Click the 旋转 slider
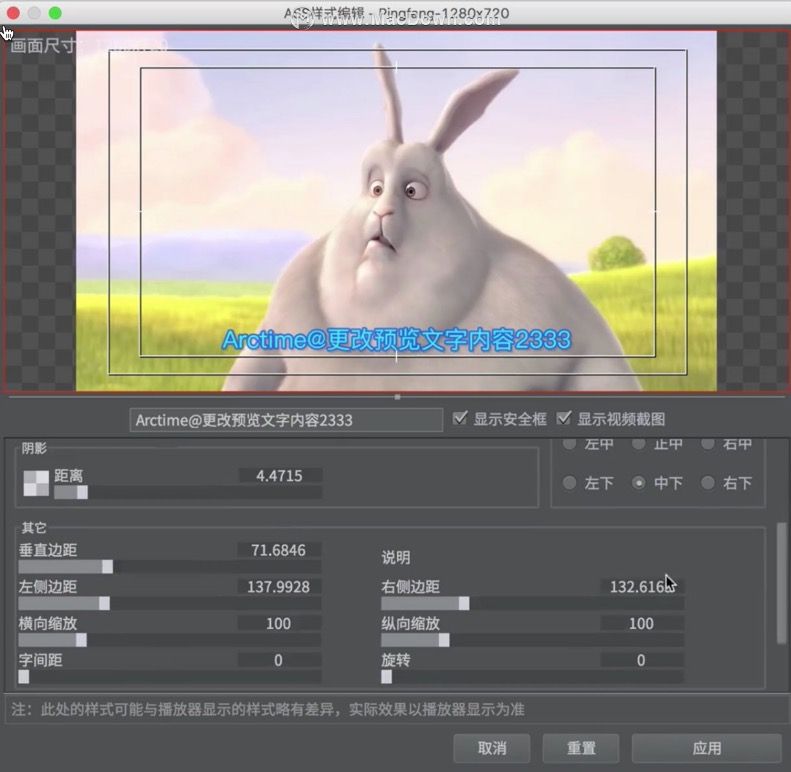Image resolution: width=791 pixels, height=772 pixels. click(x=533, y=677)
